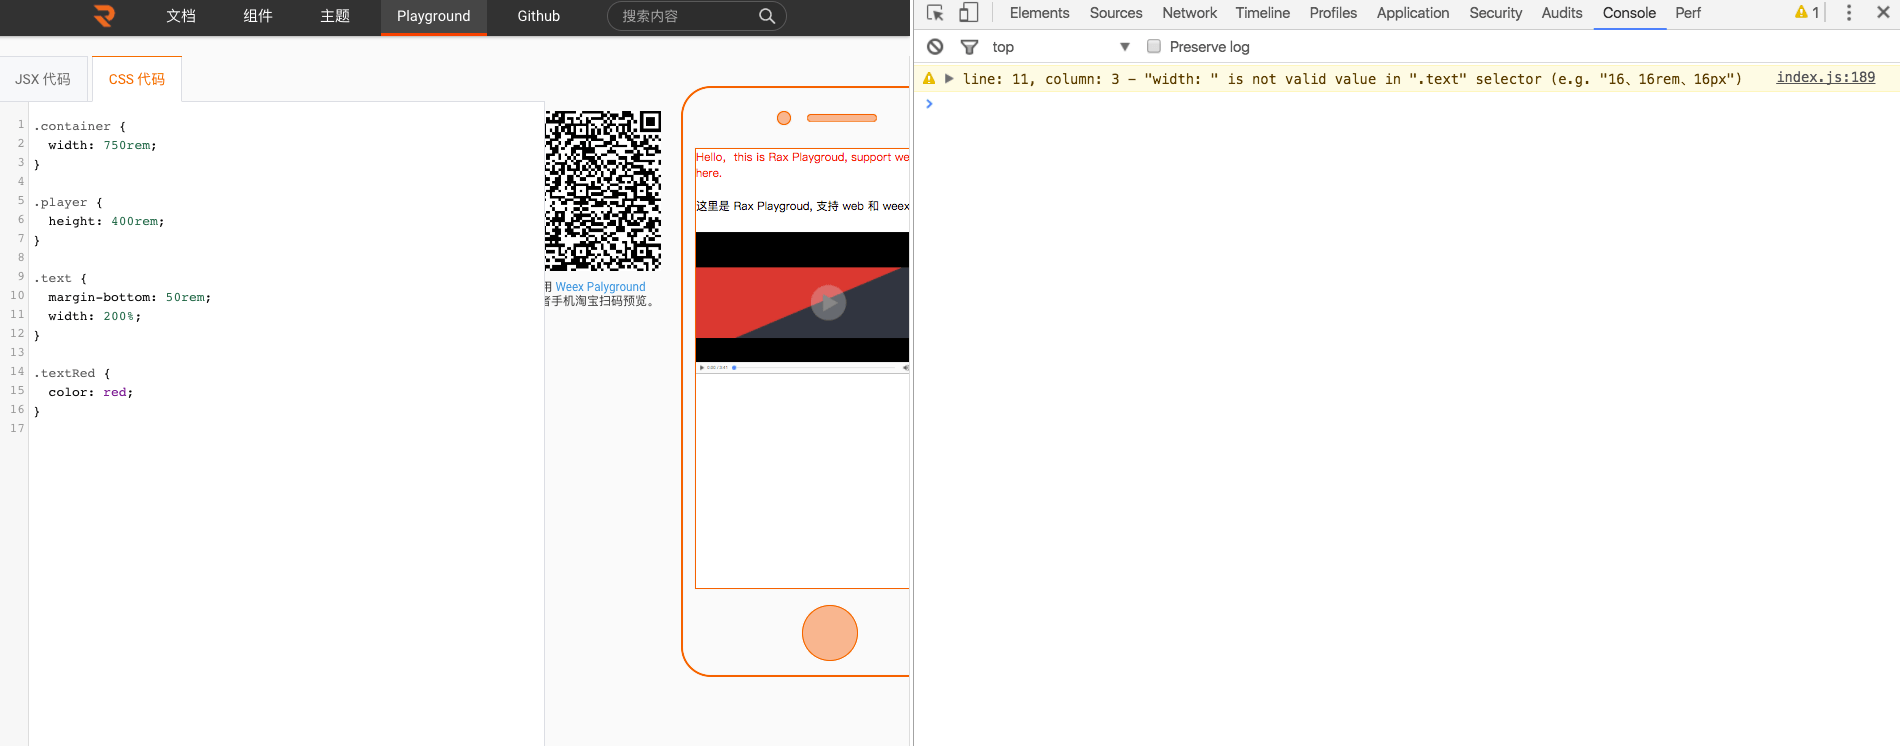Follow the Weex Palyground link
Viewport: 1900px width, 746px height.
click(600, 287)
